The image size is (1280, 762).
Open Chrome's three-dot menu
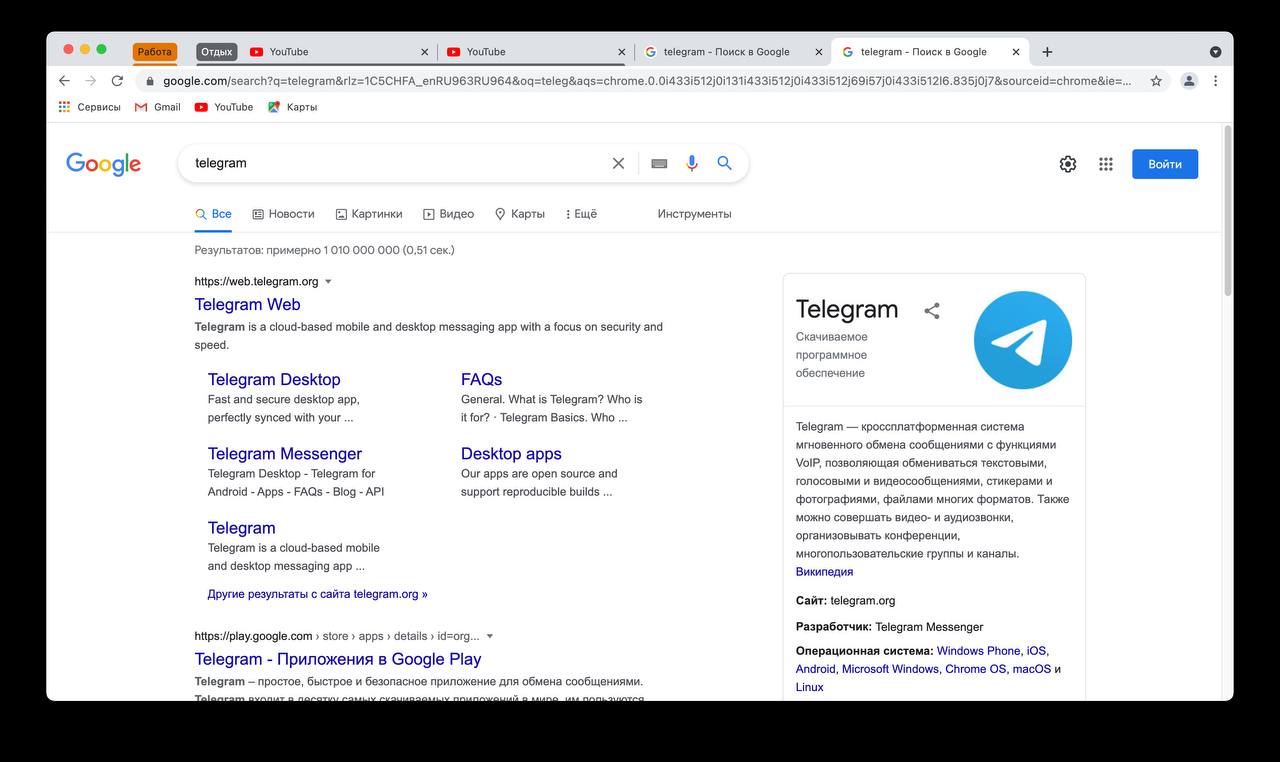click(x=1216, y=81)
